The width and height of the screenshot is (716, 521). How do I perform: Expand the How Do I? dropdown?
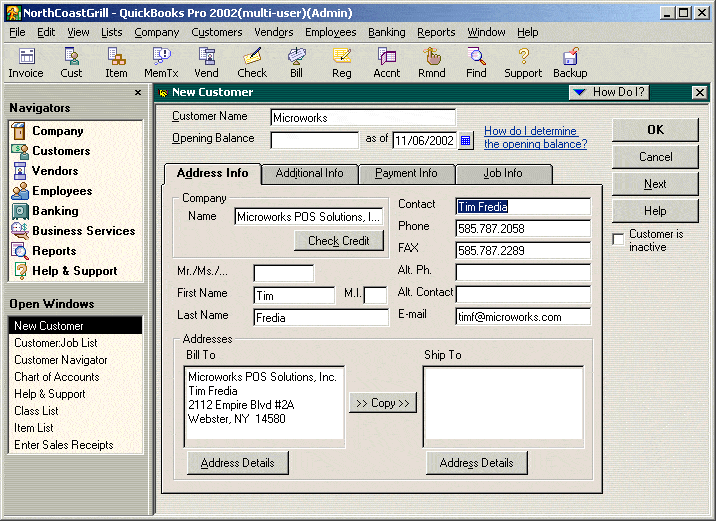coord(609,93)
